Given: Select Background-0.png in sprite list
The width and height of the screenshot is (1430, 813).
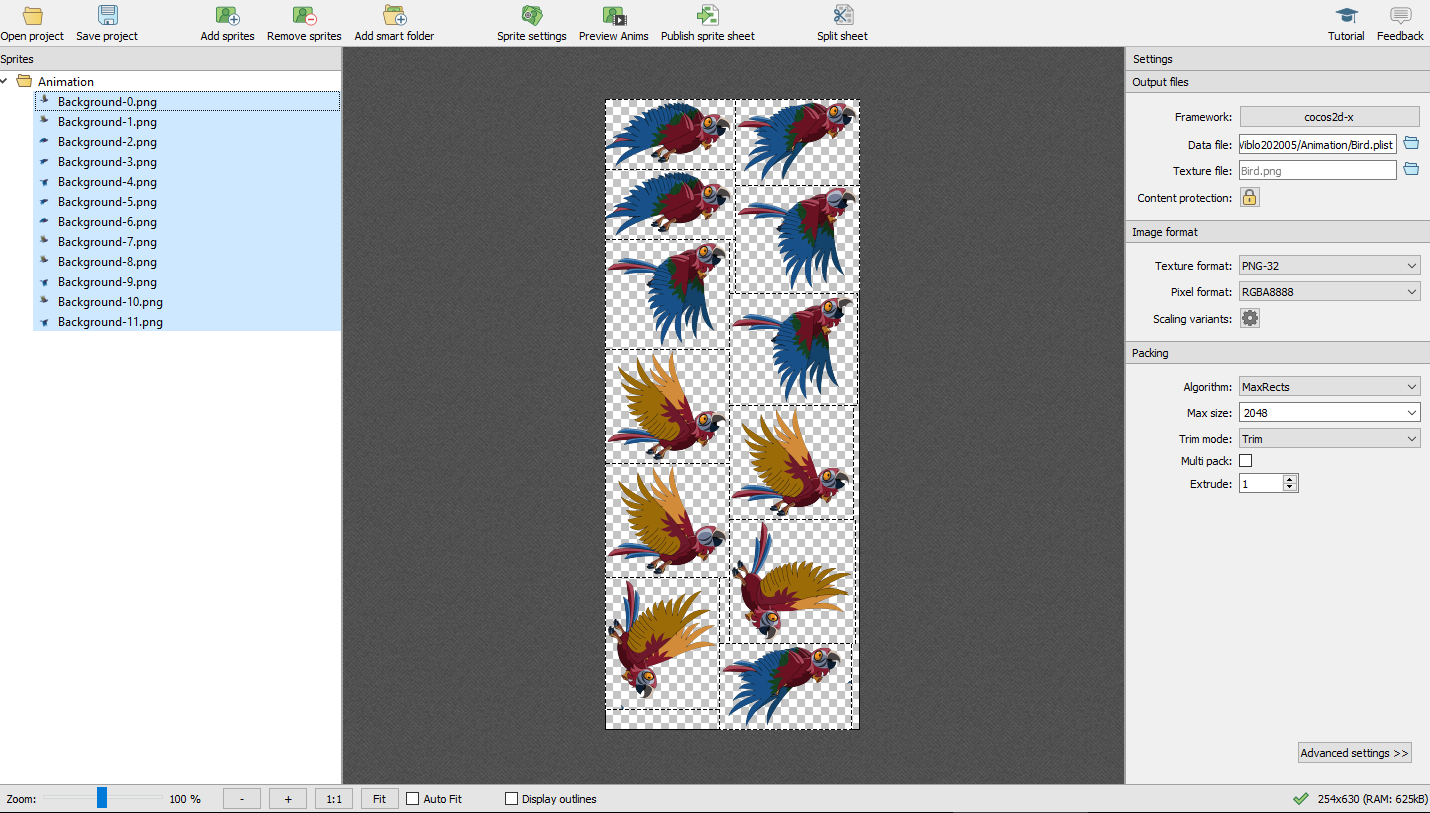Looking at the screenshot, I should coord(187,102).
